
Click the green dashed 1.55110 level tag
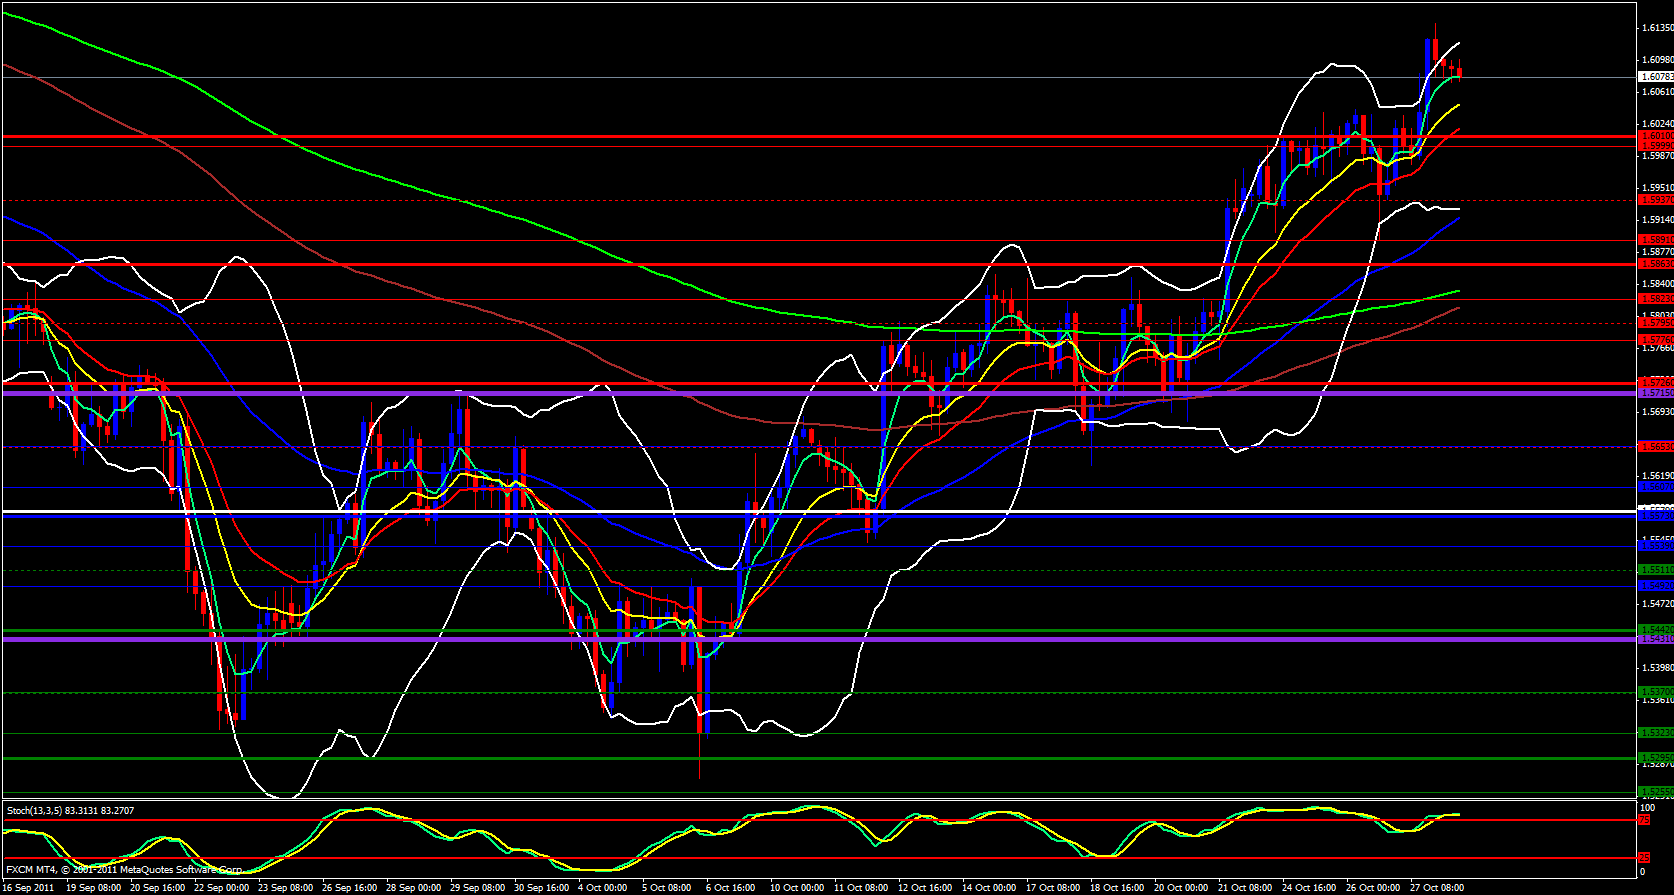[1655, 569]
